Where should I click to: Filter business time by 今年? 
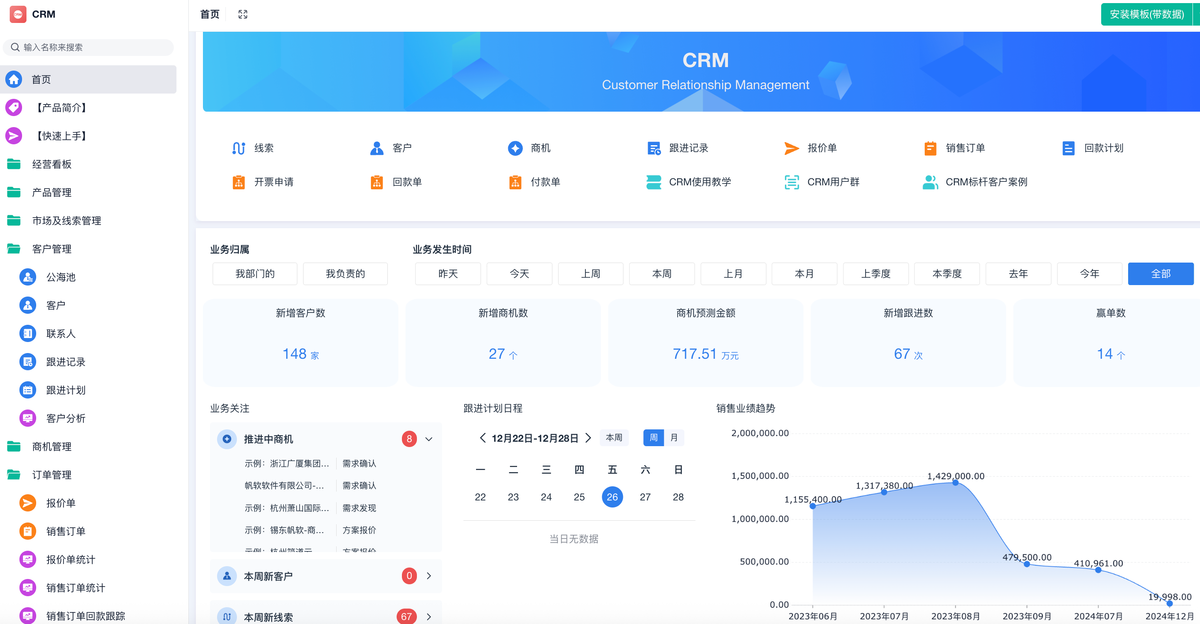(x=1090, y=274)
